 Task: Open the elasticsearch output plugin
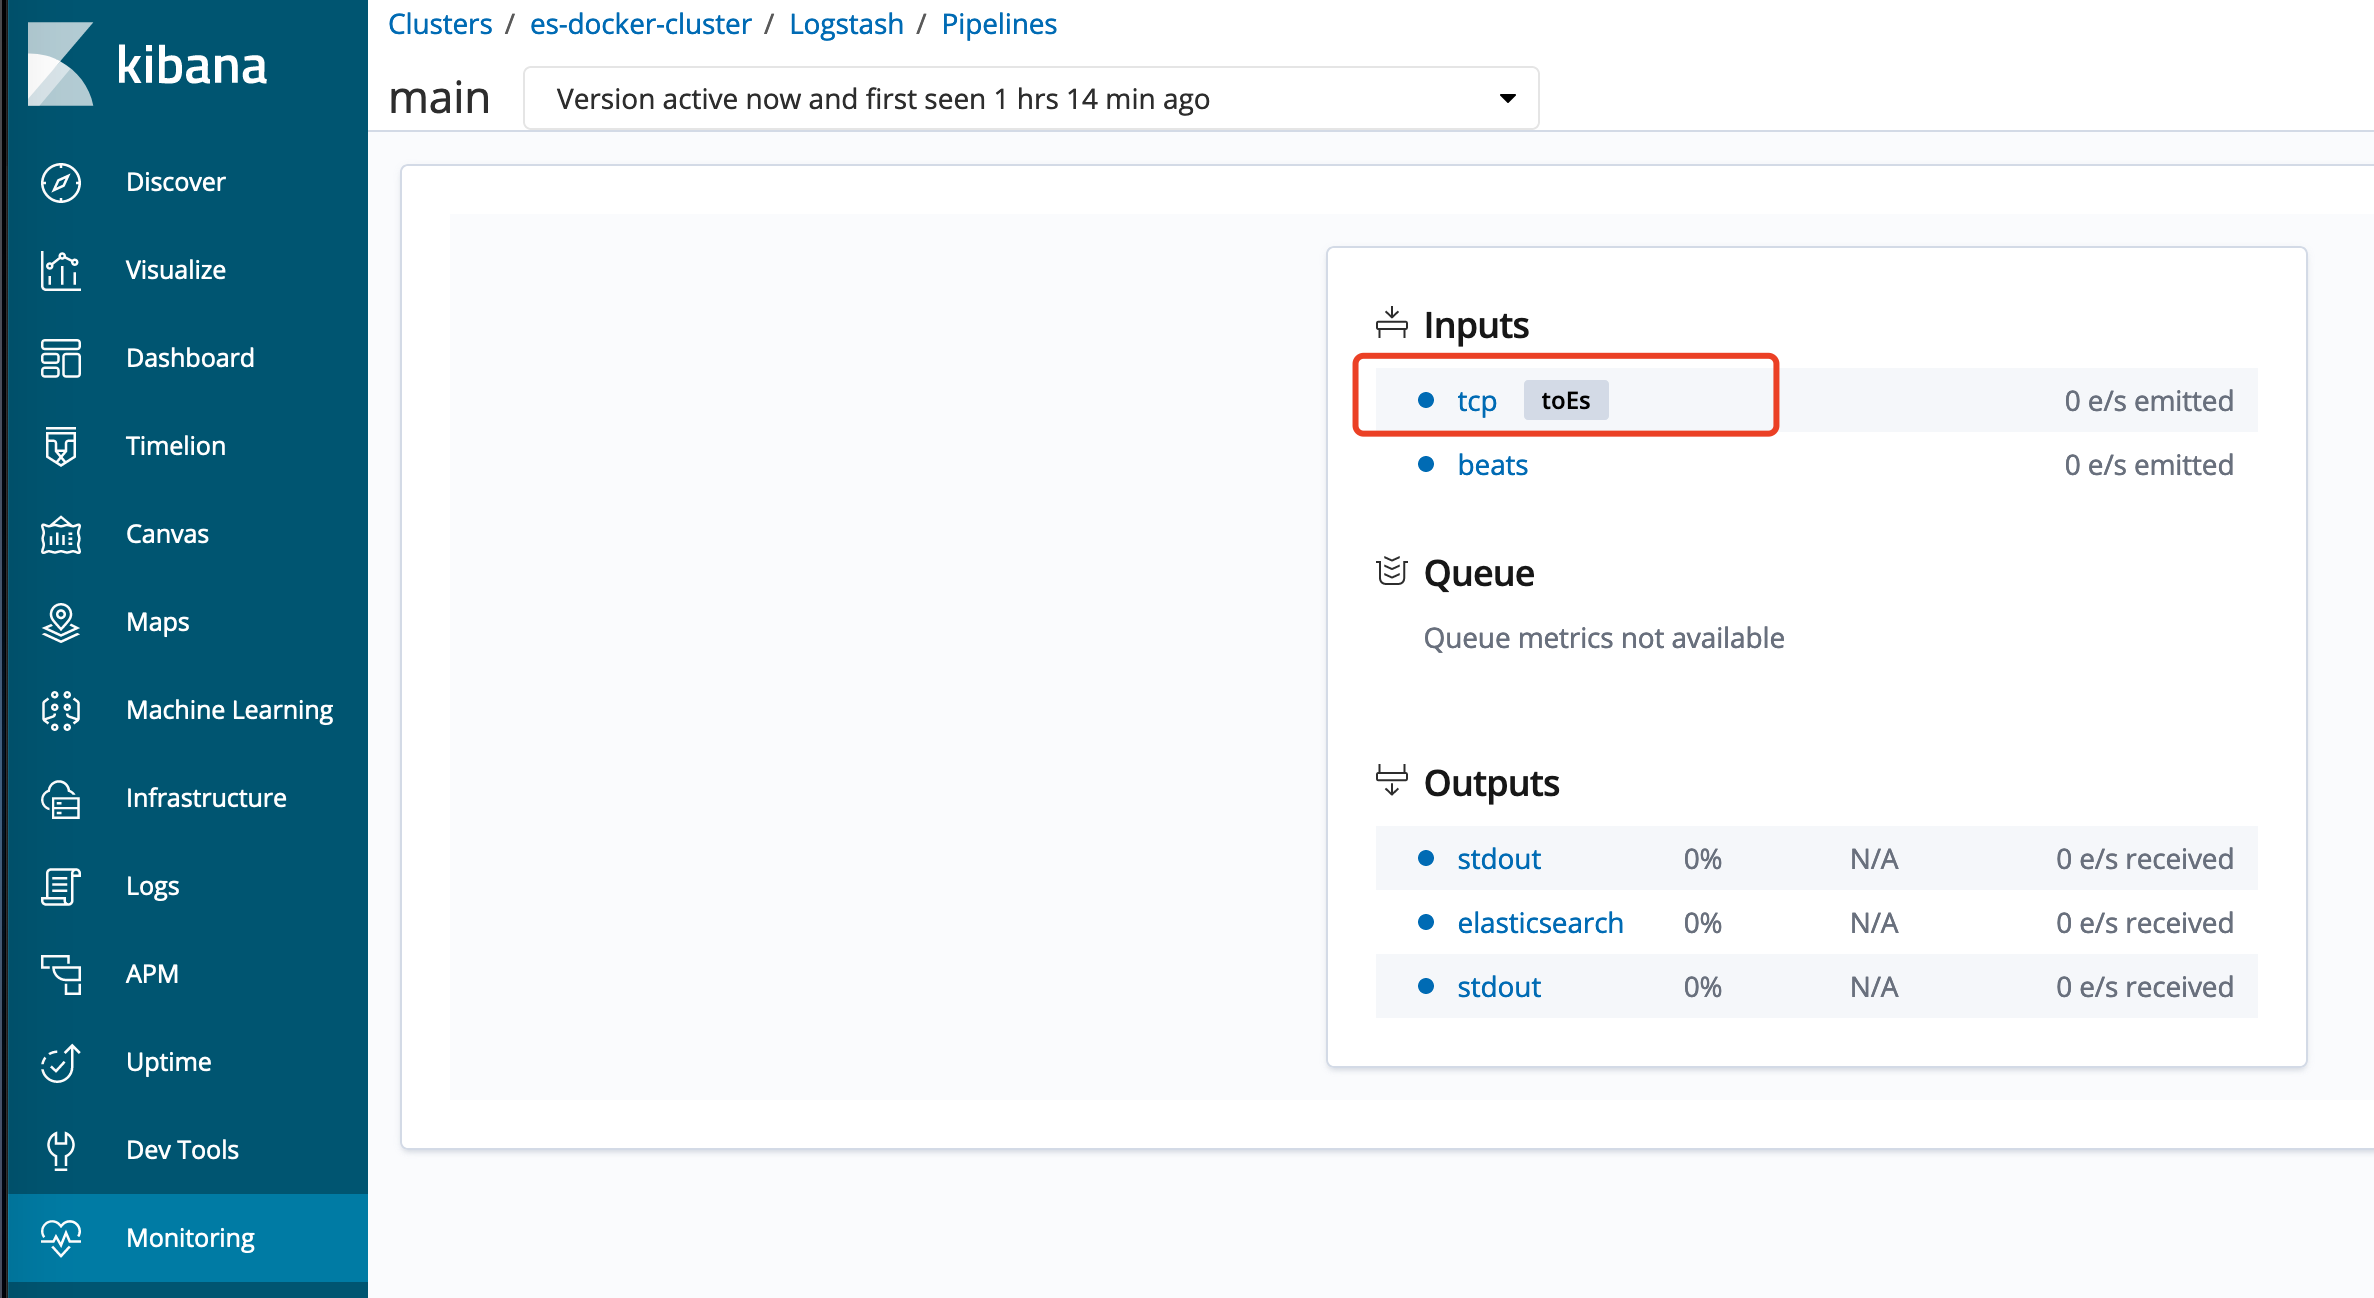[x=1540, y=923]
